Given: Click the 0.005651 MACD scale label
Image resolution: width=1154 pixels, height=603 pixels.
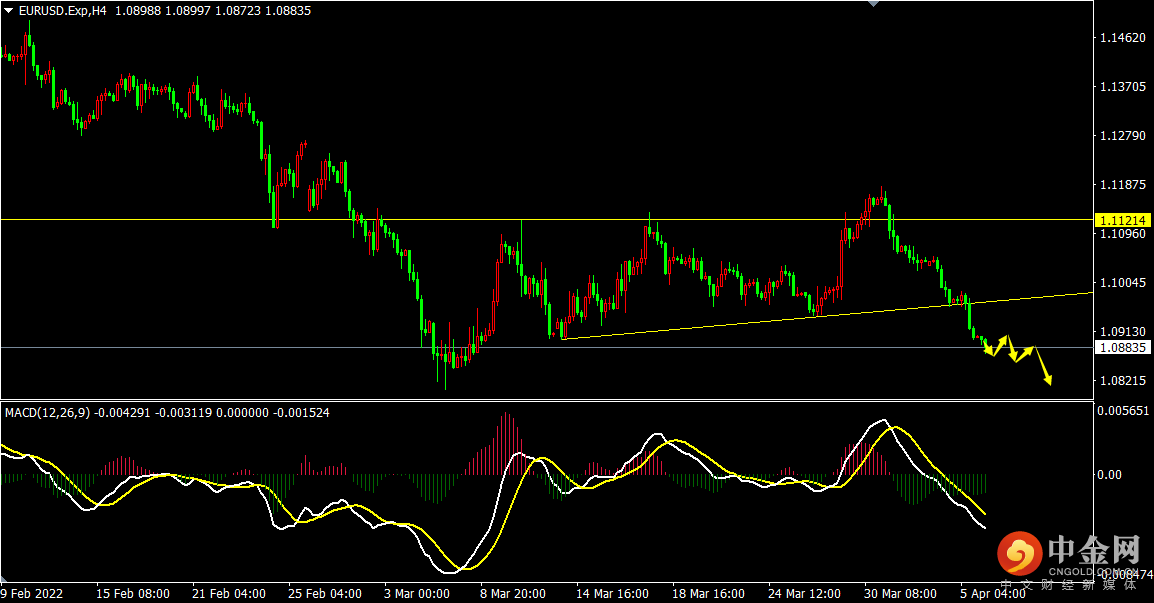Looking at the screenshot, I should pyautogui.click(x=1122, y=411).
